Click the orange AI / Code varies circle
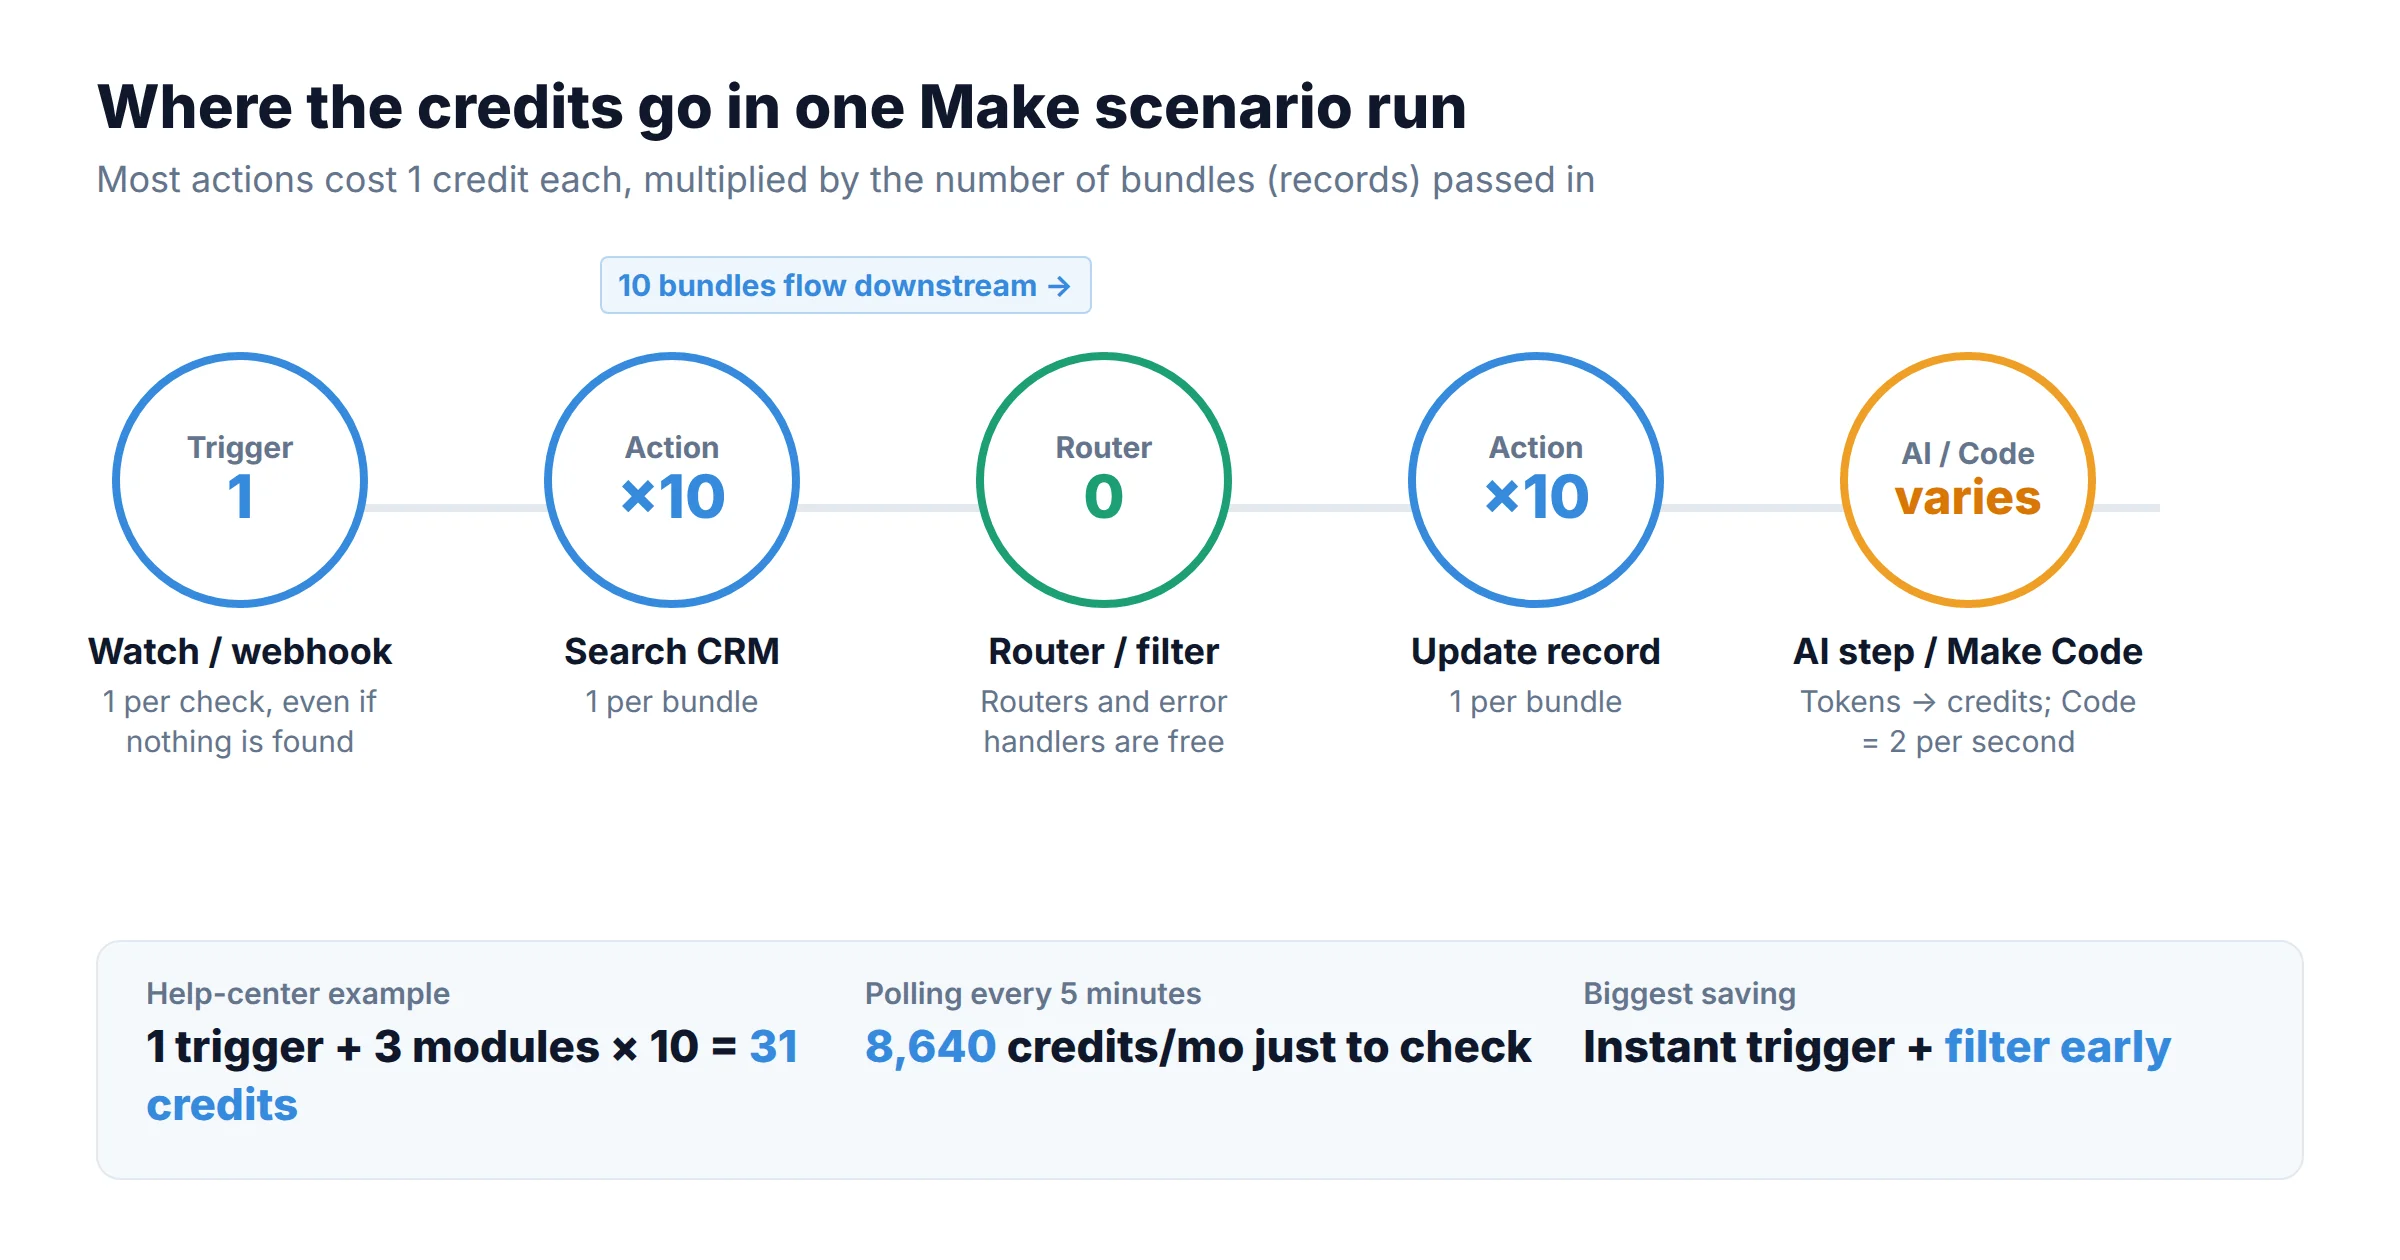 coord(1968,480)
